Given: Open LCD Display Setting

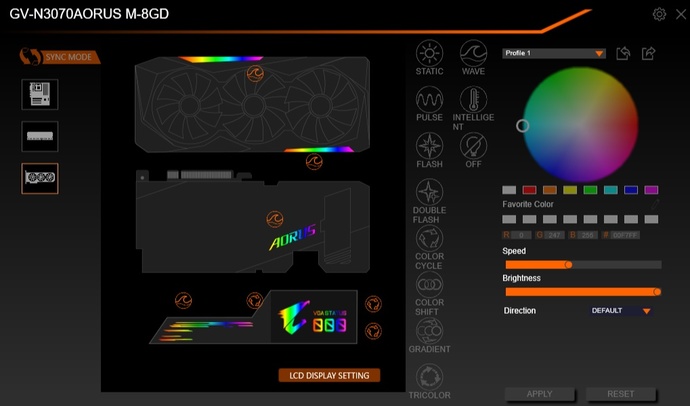Looking at the screenshot, I should 329,375.
